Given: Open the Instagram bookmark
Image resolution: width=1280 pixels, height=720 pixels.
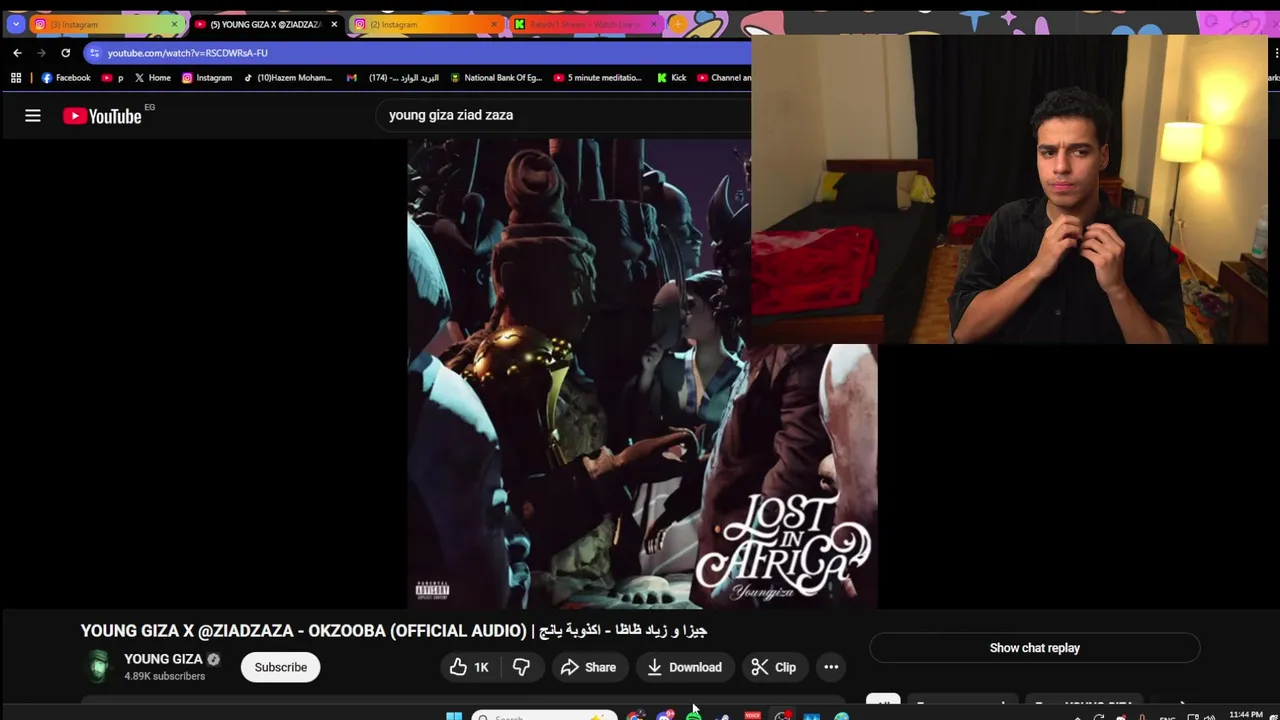Looking at the screenshot, I should [x=207, y=78].
